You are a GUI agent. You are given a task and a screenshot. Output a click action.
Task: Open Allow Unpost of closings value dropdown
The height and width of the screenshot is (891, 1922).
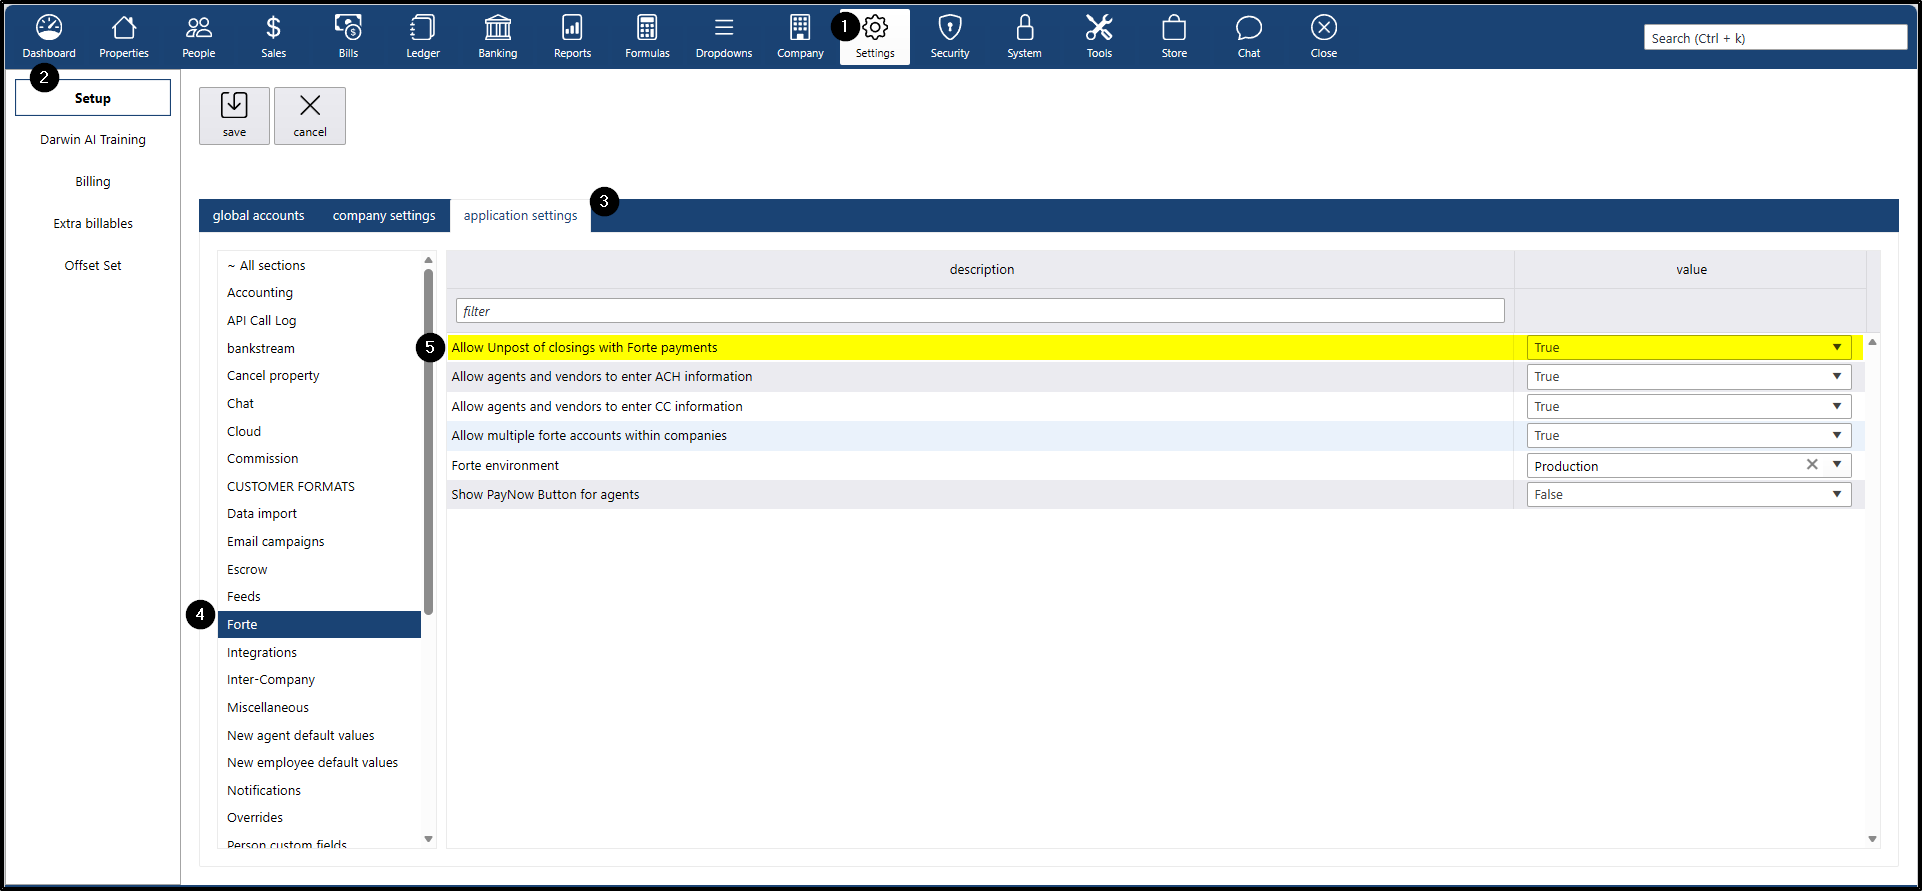(x=1837, y=347)
